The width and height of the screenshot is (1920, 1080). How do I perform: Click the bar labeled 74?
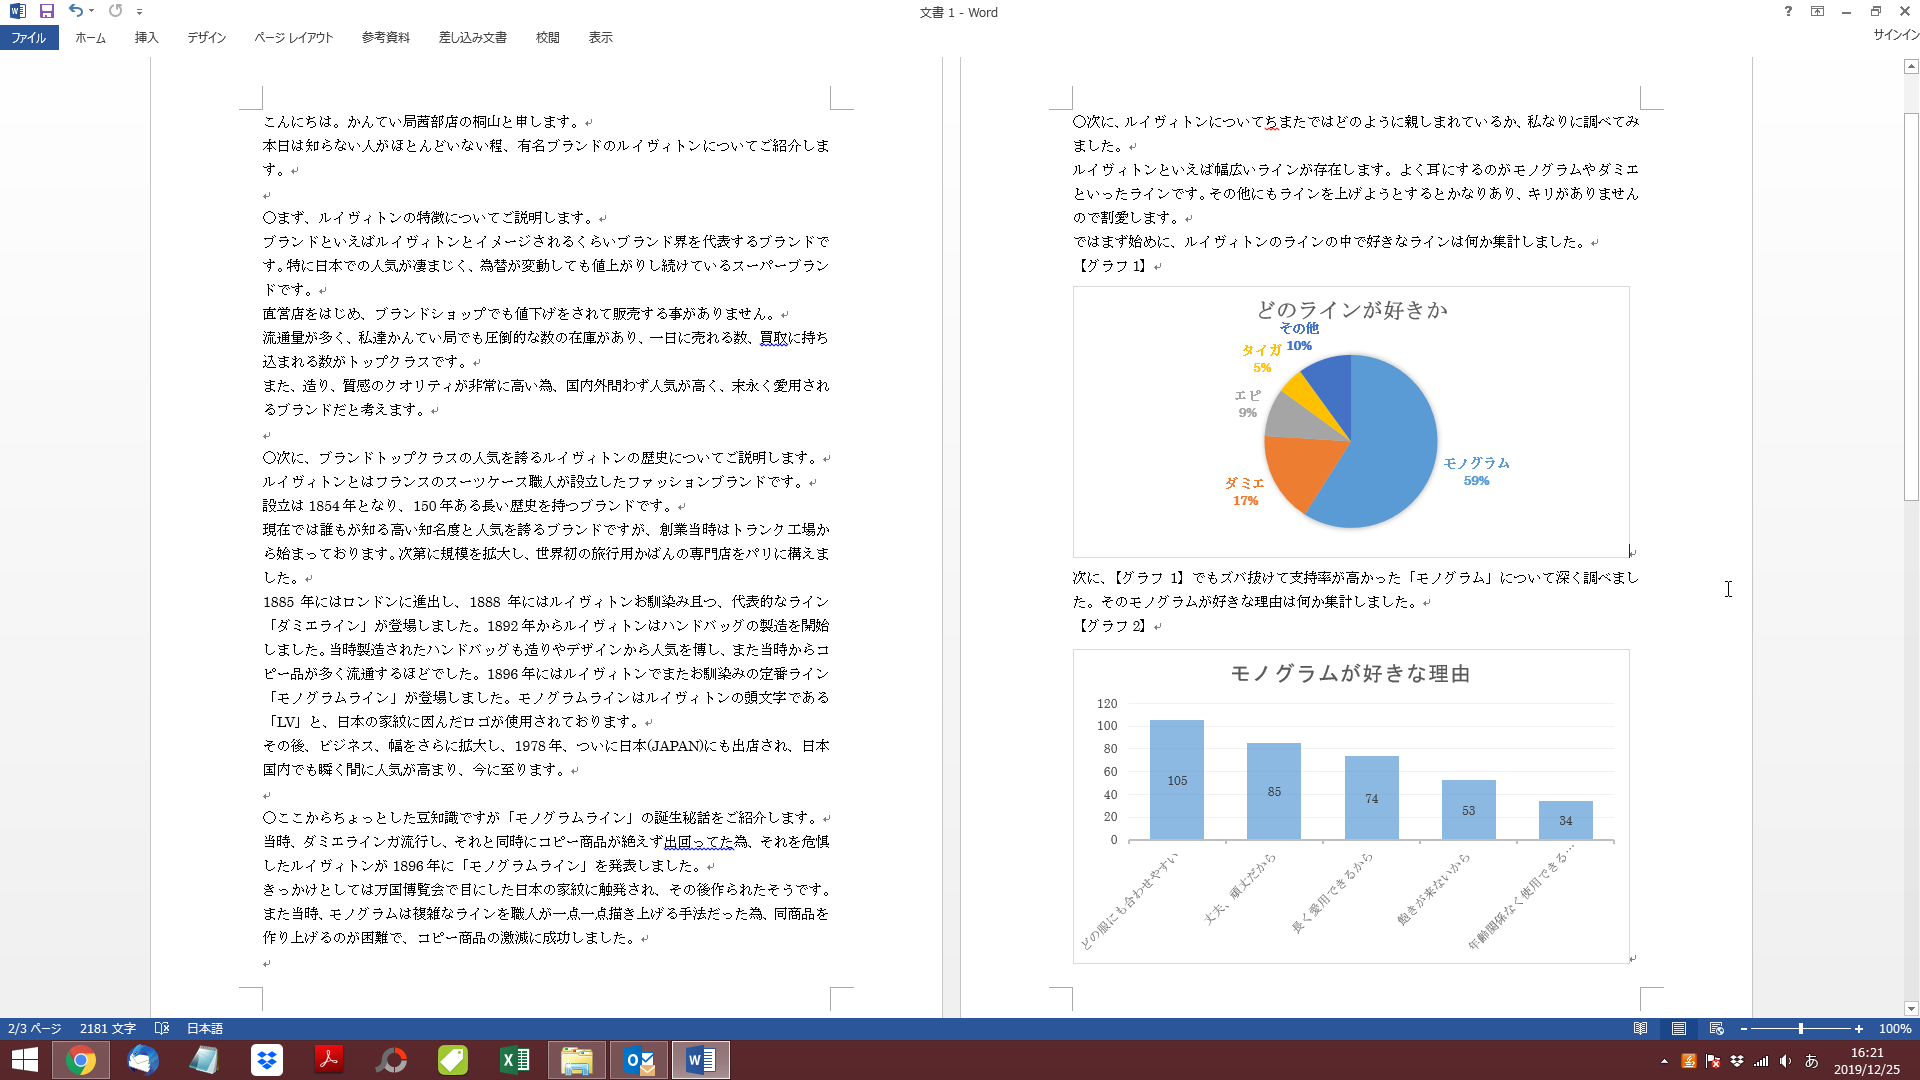1371,798
